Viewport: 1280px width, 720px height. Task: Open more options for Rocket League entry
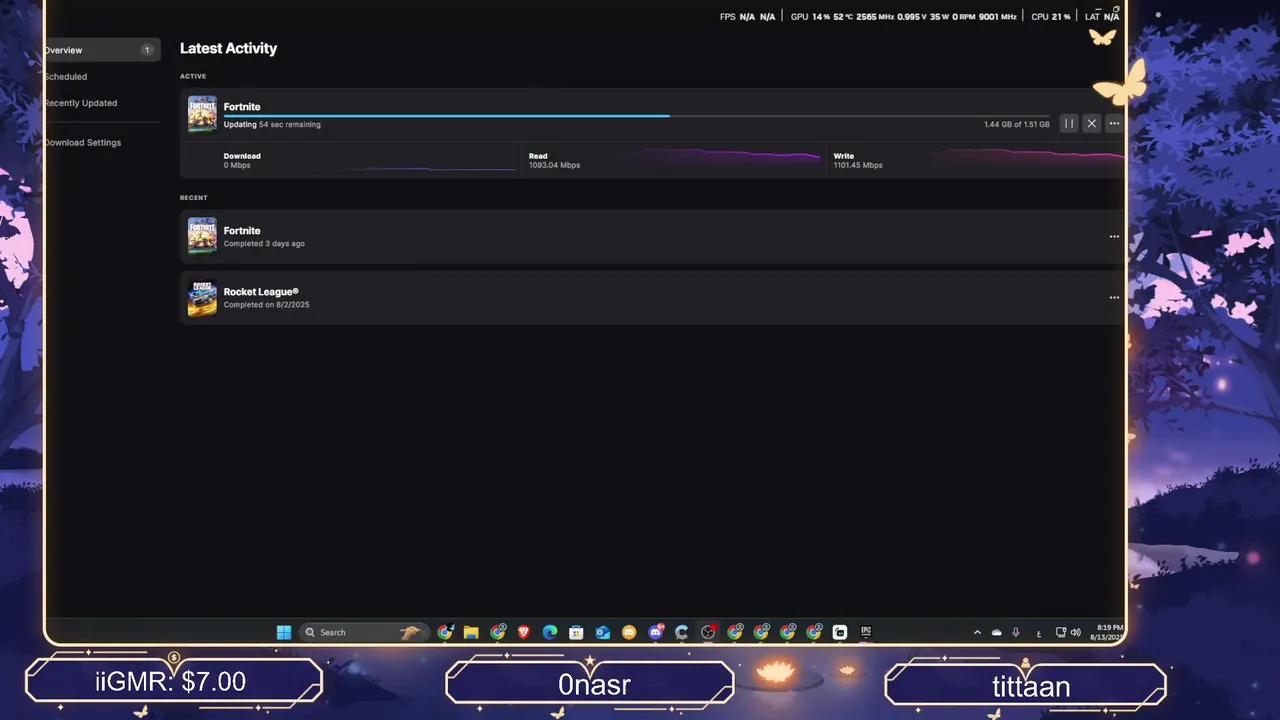[x=1114, y=298]
